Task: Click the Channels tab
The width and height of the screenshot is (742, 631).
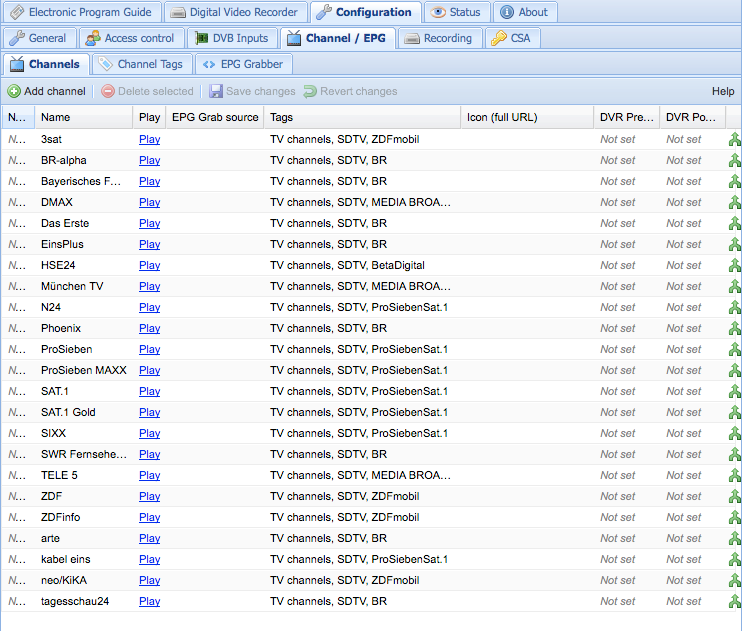Action: click(x=46, y=64)
